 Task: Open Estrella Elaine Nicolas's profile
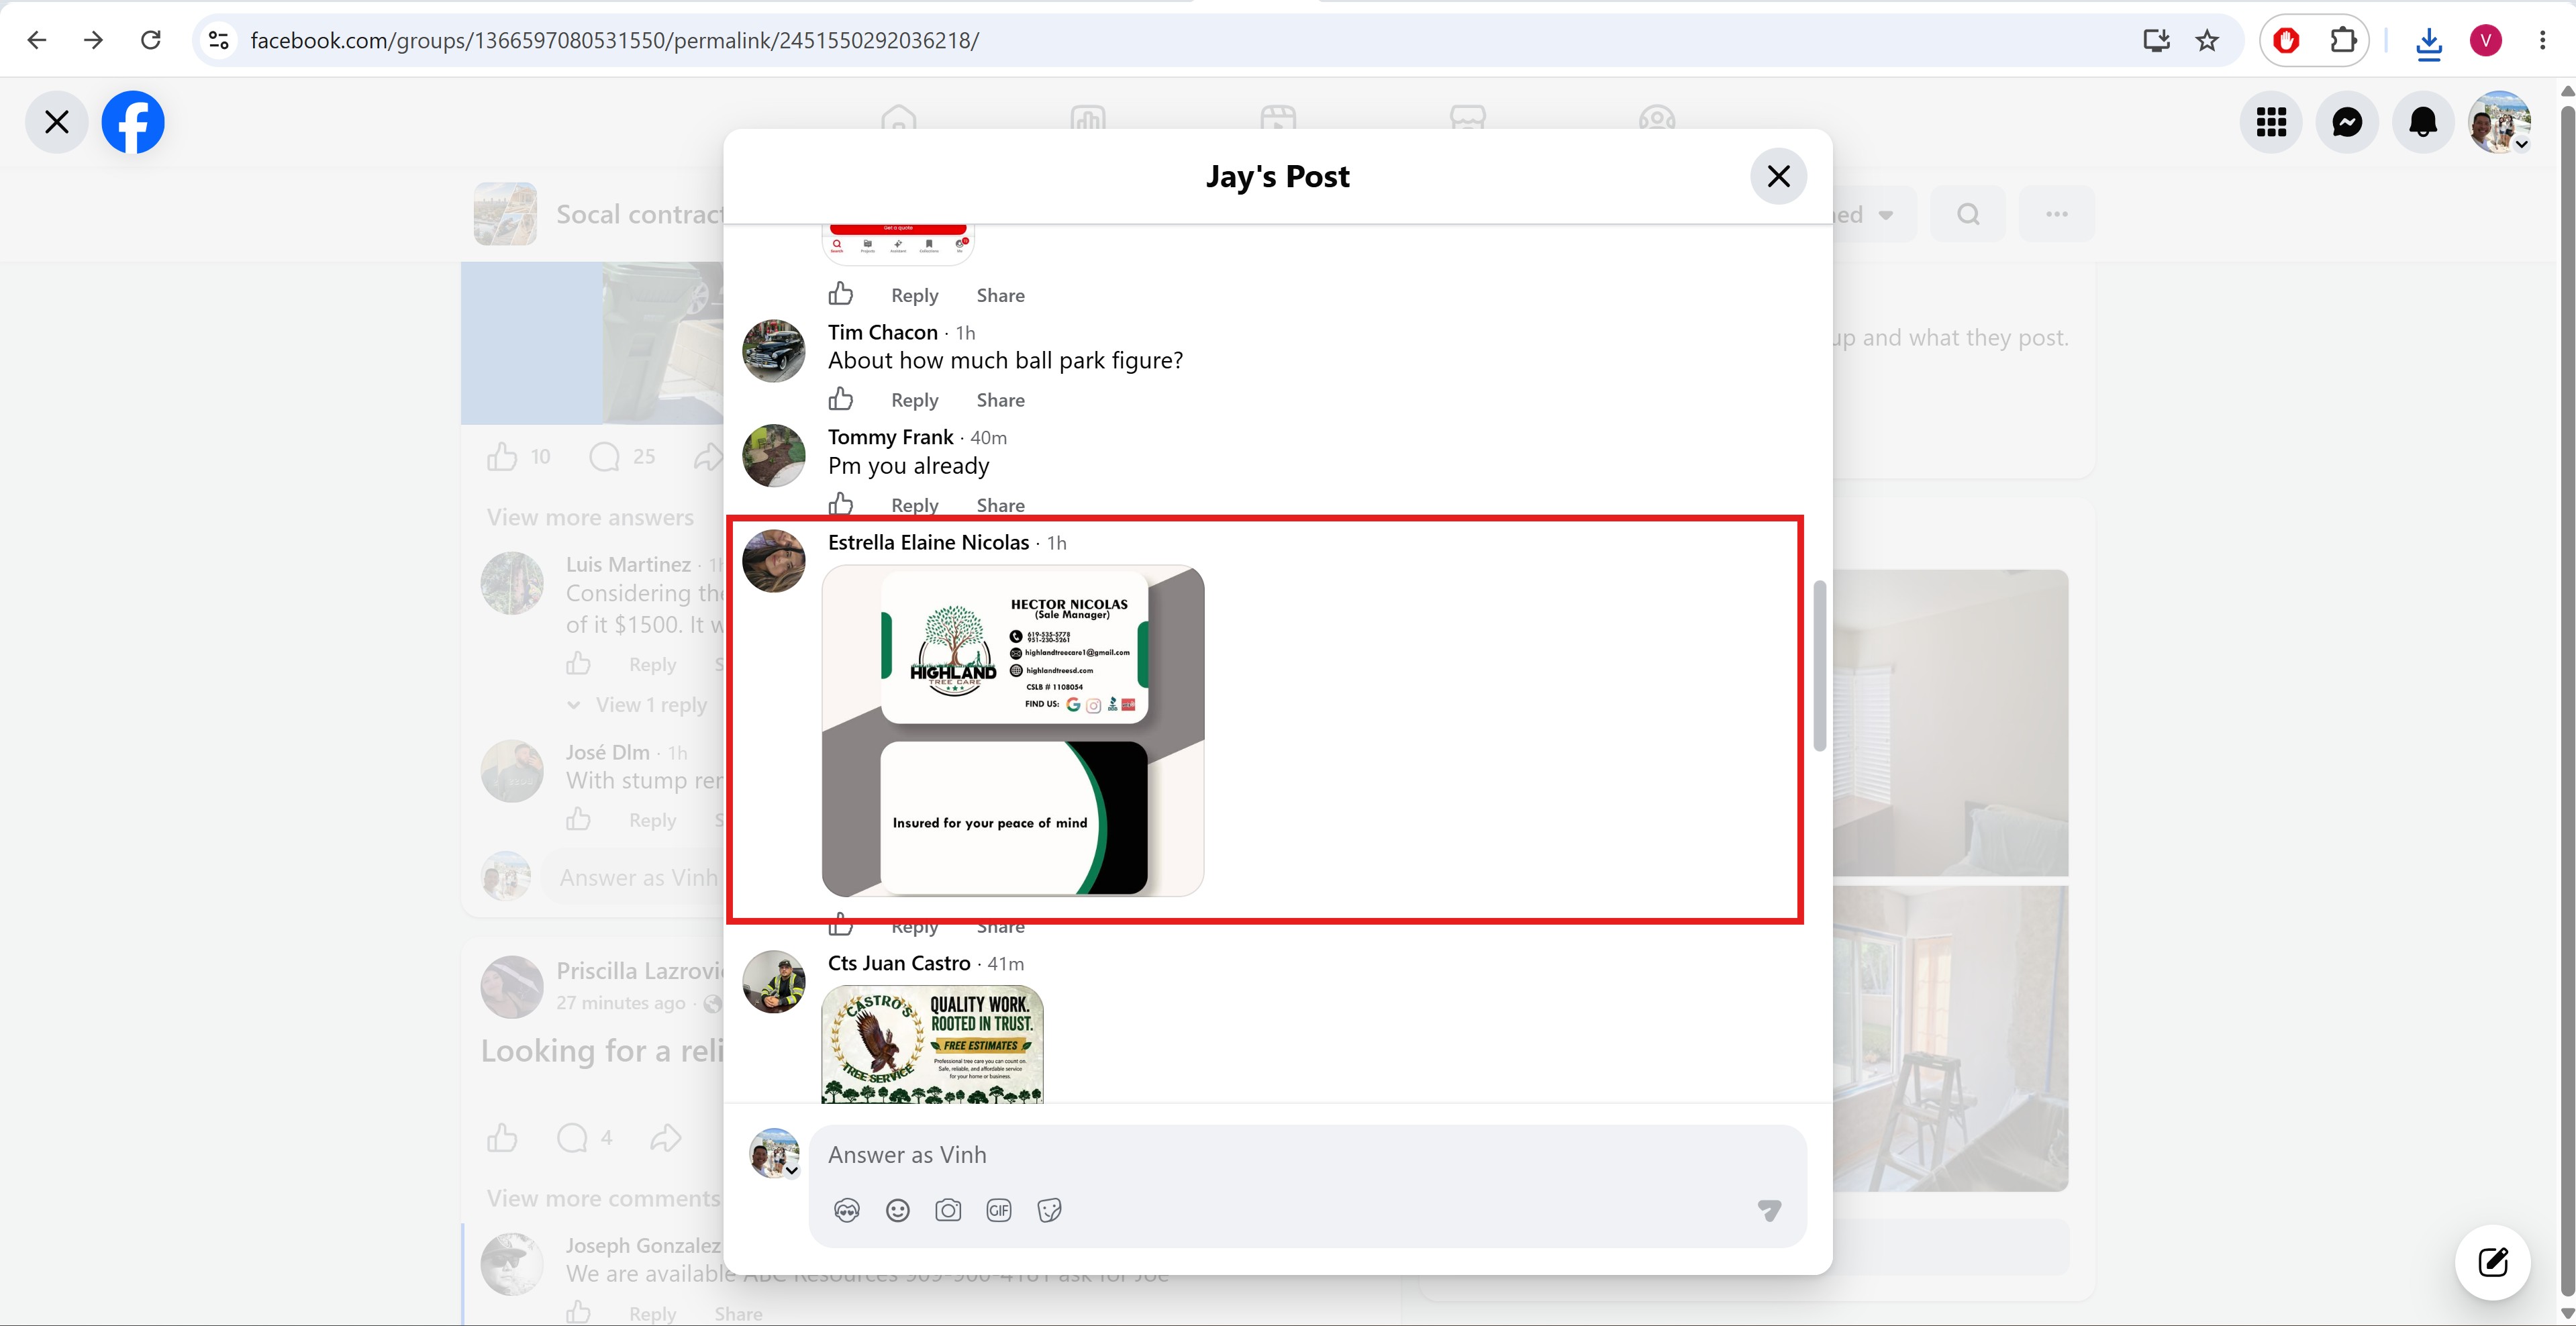[x=928, y=542]
